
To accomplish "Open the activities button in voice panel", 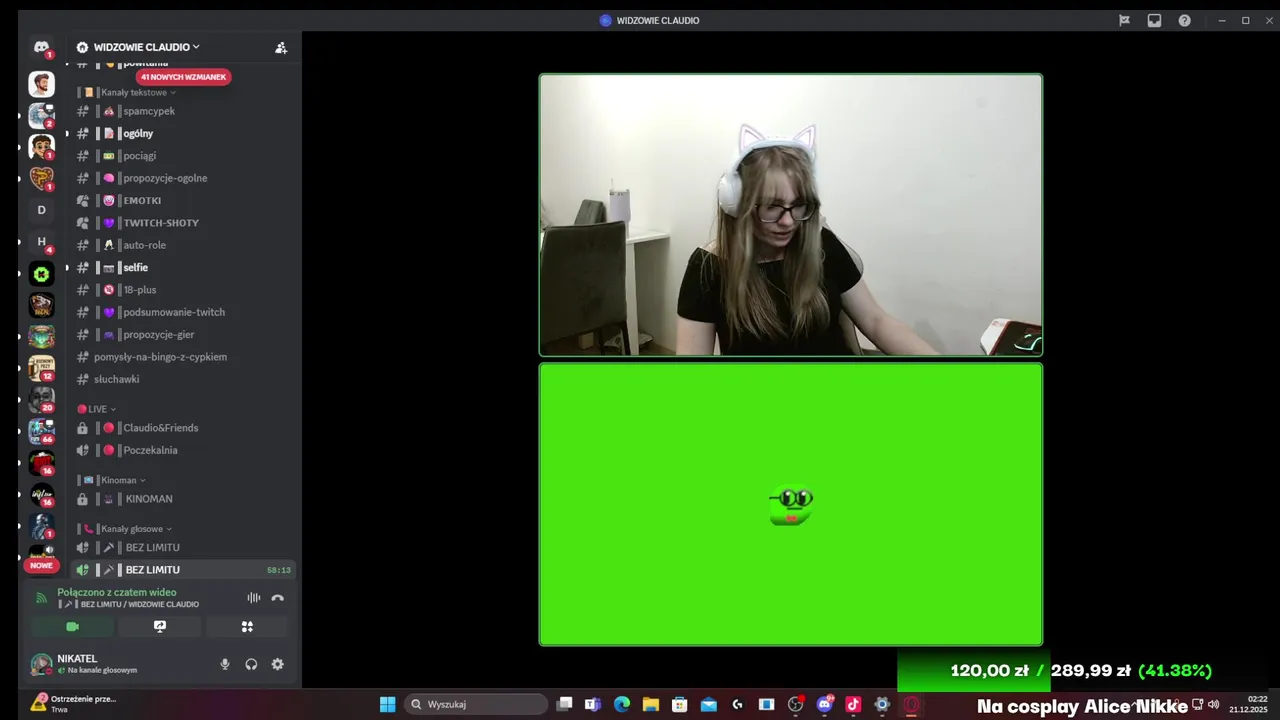I will [x=247, y=627].
